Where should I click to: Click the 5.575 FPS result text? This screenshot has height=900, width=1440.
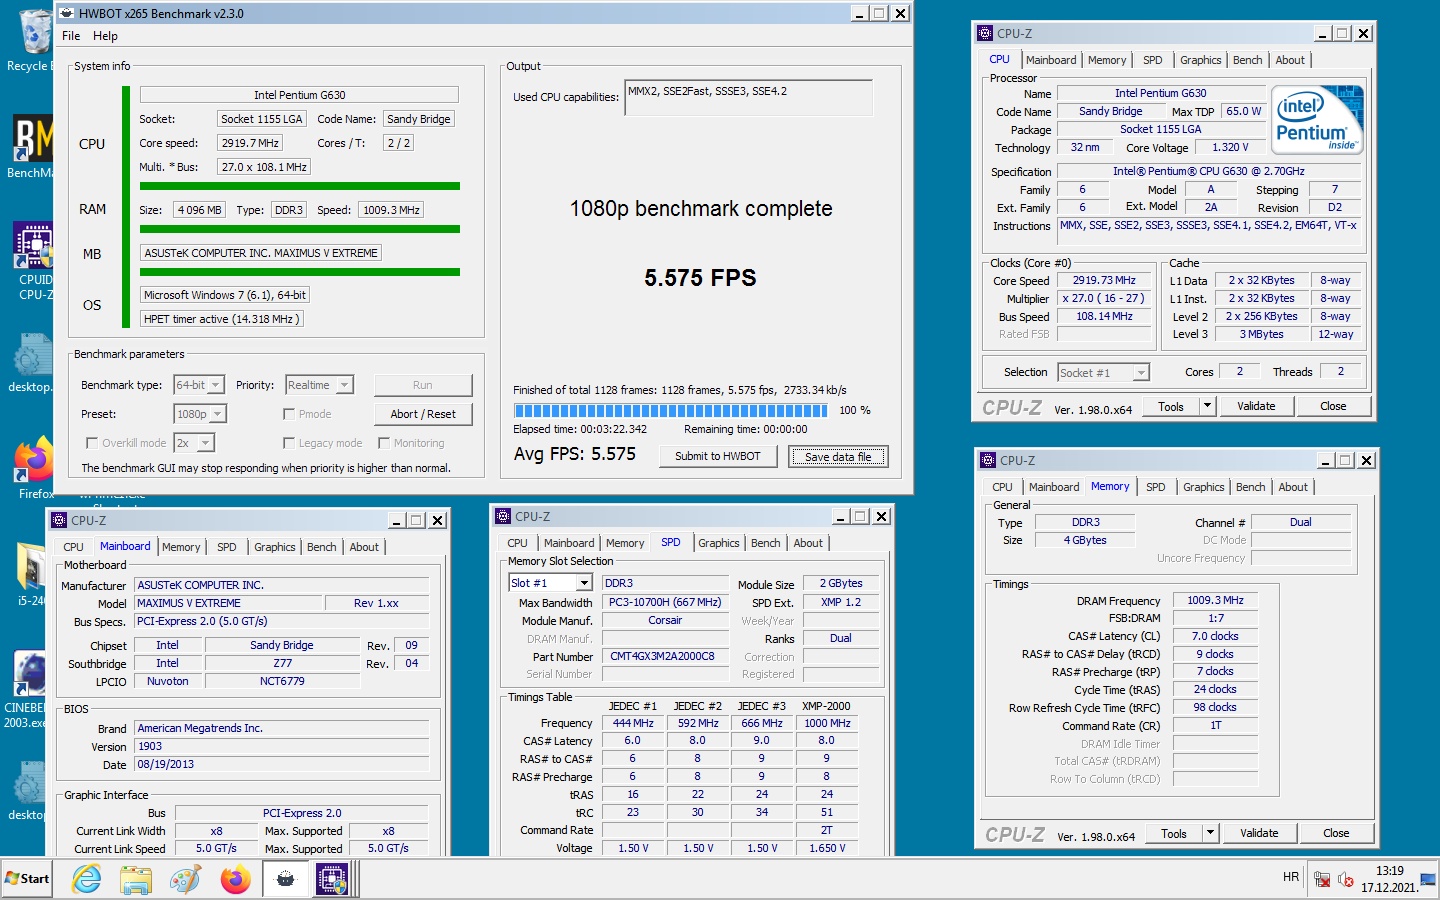pyautogui.click(x=700, y=278)
